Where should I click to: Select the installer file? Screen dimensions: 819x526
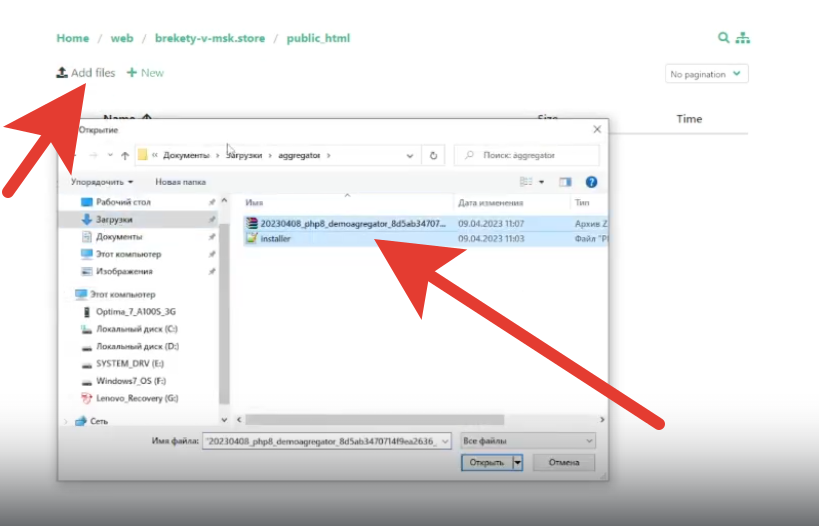(275, 239)
